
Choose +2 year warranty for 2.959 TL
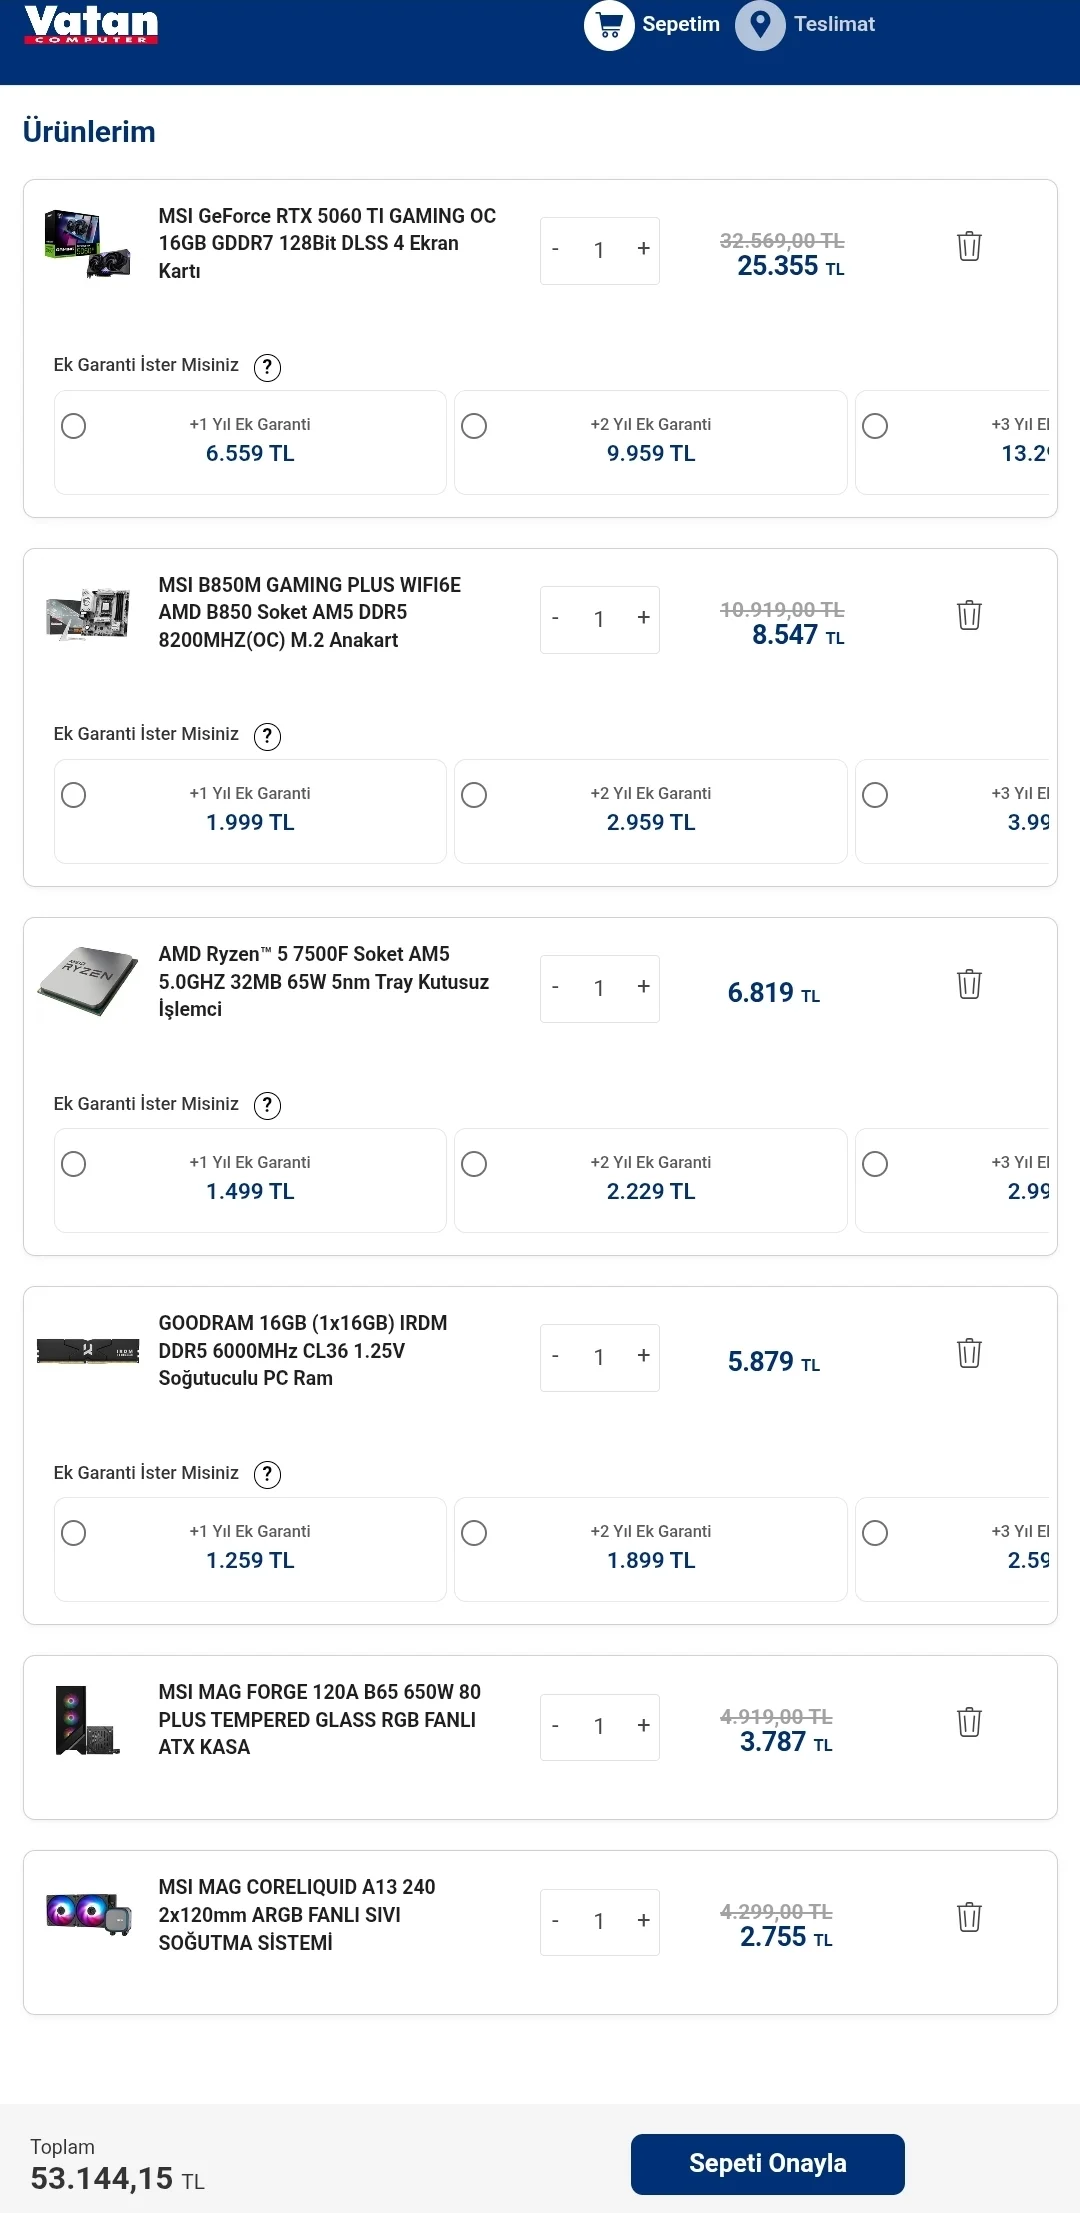[x=474, y=795]
